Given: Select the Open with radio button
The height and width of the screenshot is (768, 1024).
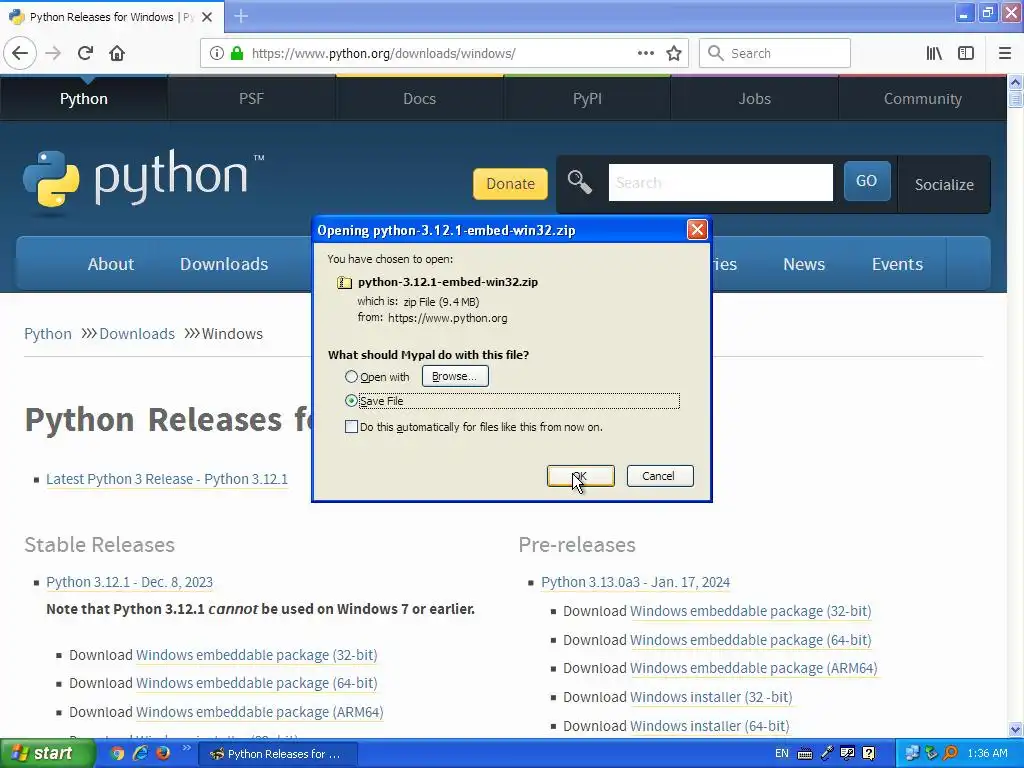Looking at the screenshot, I should [351, 377].
